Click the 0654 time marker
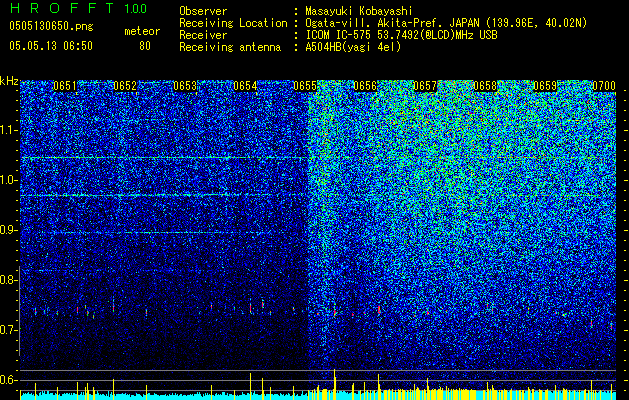 coord(245,86)
